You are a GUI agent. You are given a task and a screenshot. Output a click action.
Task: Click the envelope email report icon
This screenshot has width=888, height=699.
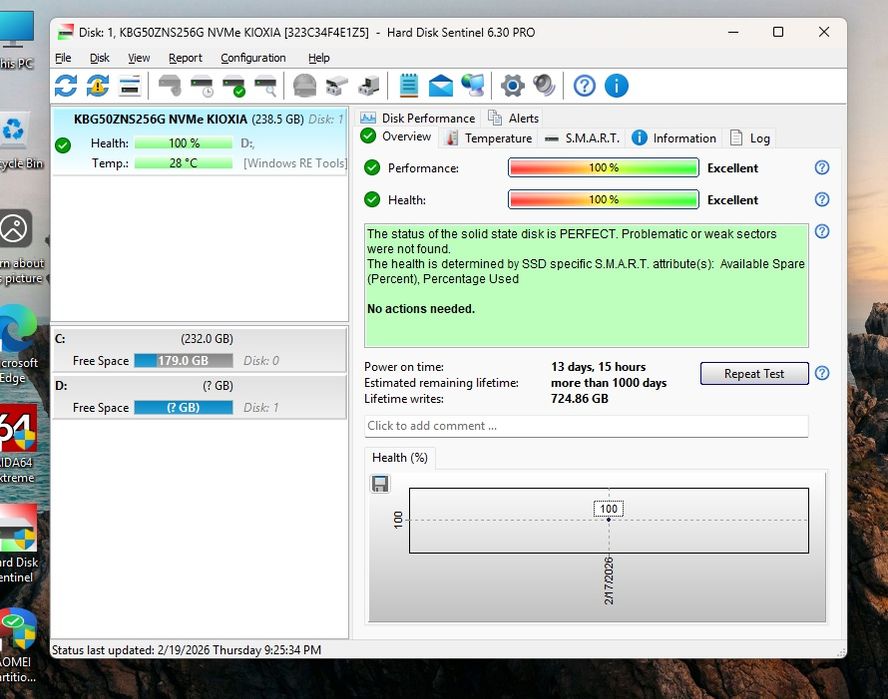(x=441, y=86)
